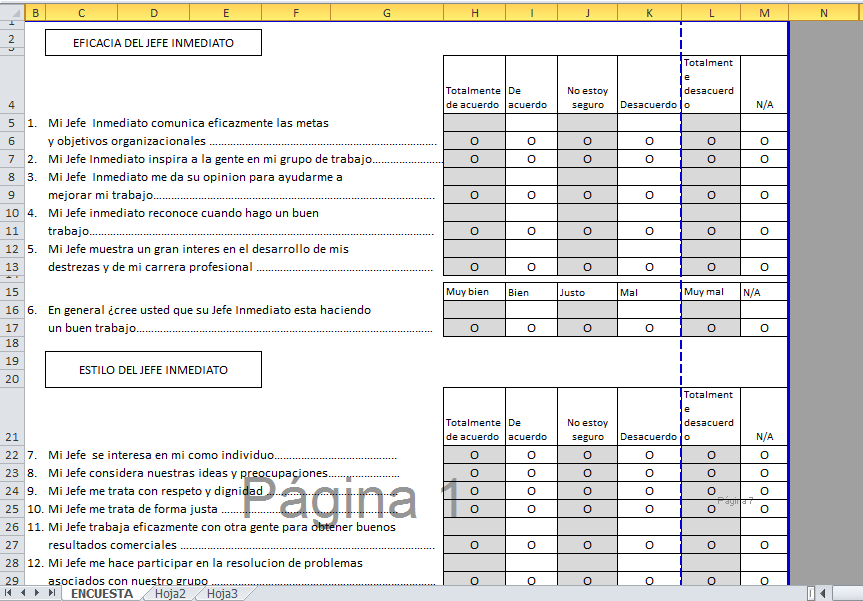863x601 pixels.
Task: Mark 'De acuerdo' O in row 9
Action: coord(532,195)
